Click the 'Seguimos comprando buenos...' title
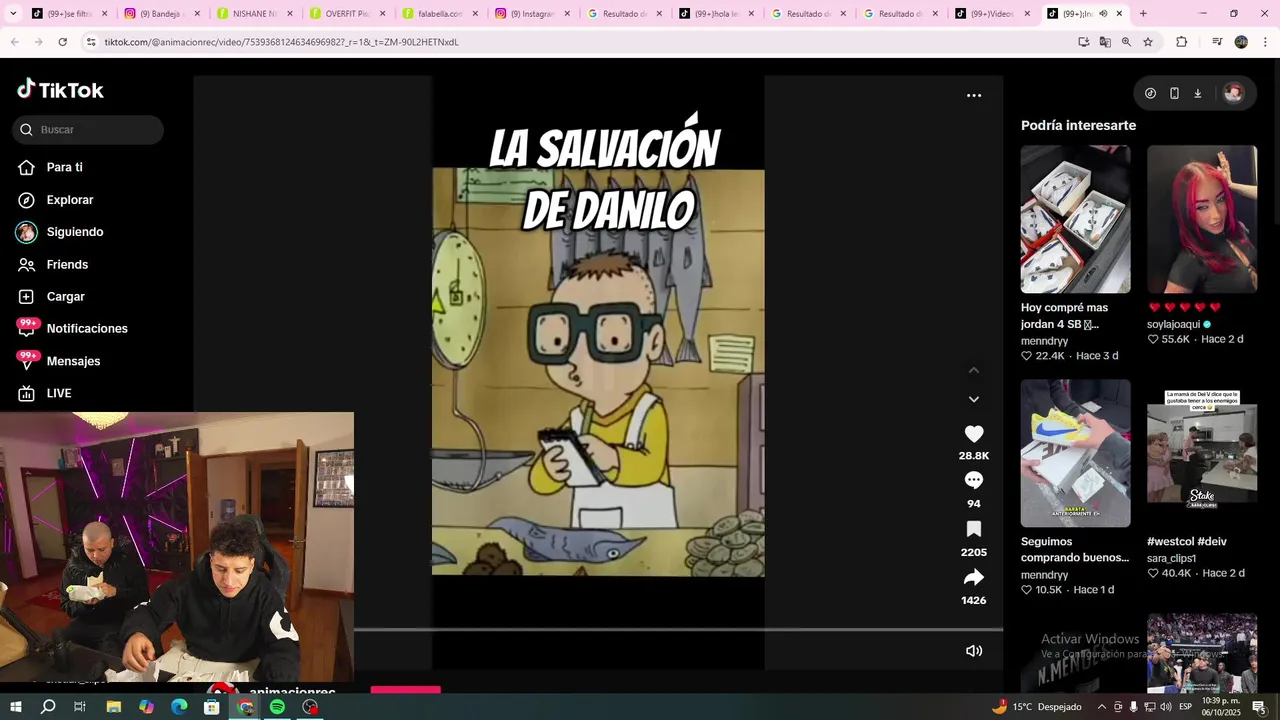 [1075, 550]
